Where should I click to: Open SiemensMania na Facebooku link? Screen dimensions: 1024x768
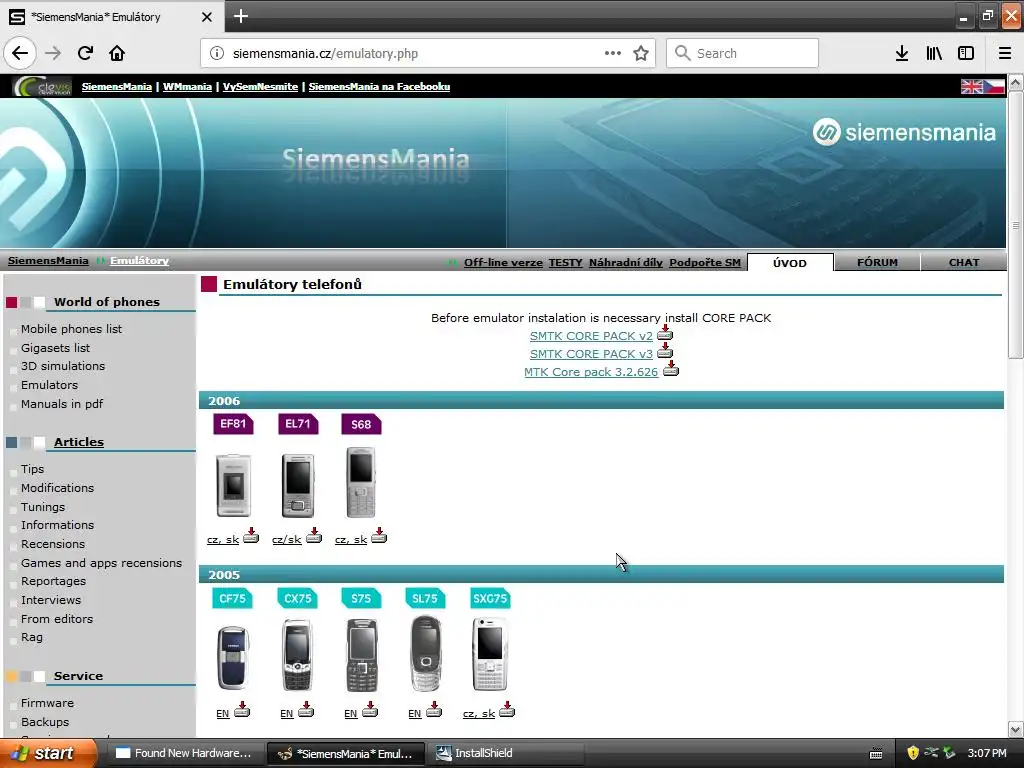point(379,87)
